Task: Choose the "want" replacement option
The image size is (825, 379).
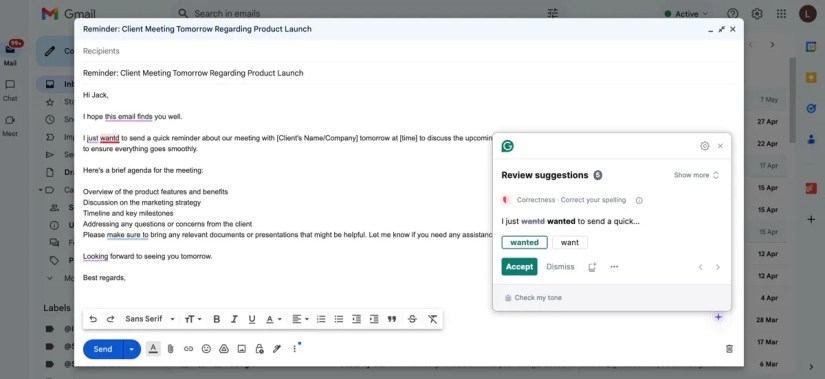Action: click(x=570, y=243)
